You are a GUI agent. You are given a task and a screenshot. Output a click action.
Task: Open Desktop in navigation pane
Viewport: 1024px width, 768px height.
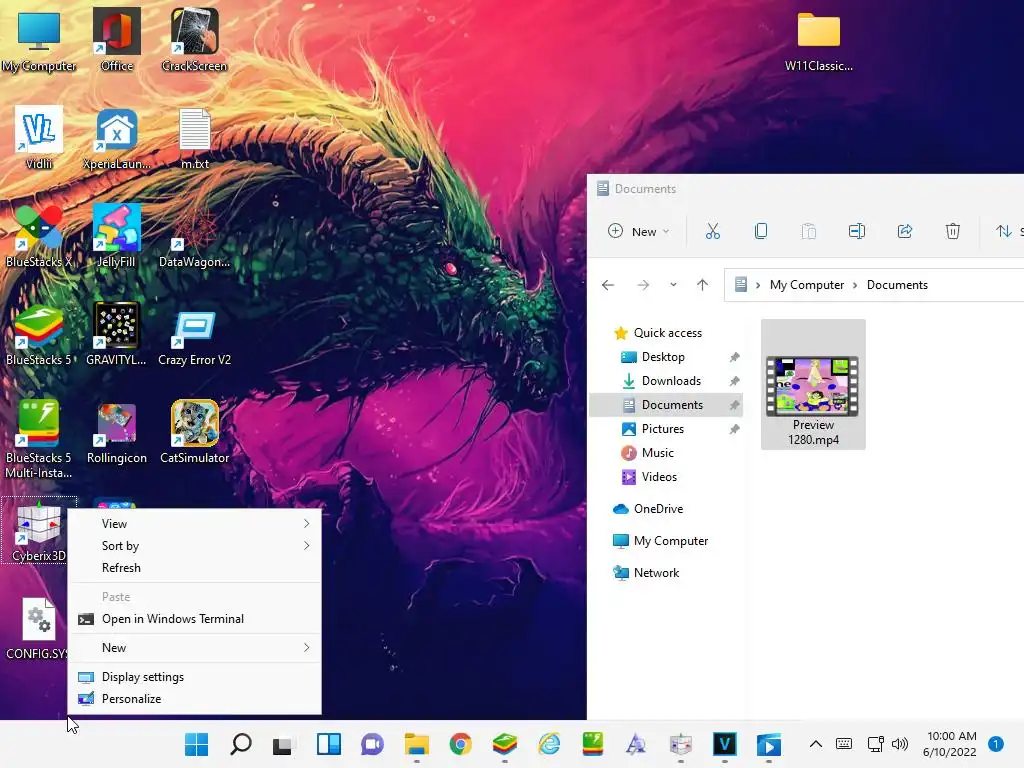click(663, 357)
